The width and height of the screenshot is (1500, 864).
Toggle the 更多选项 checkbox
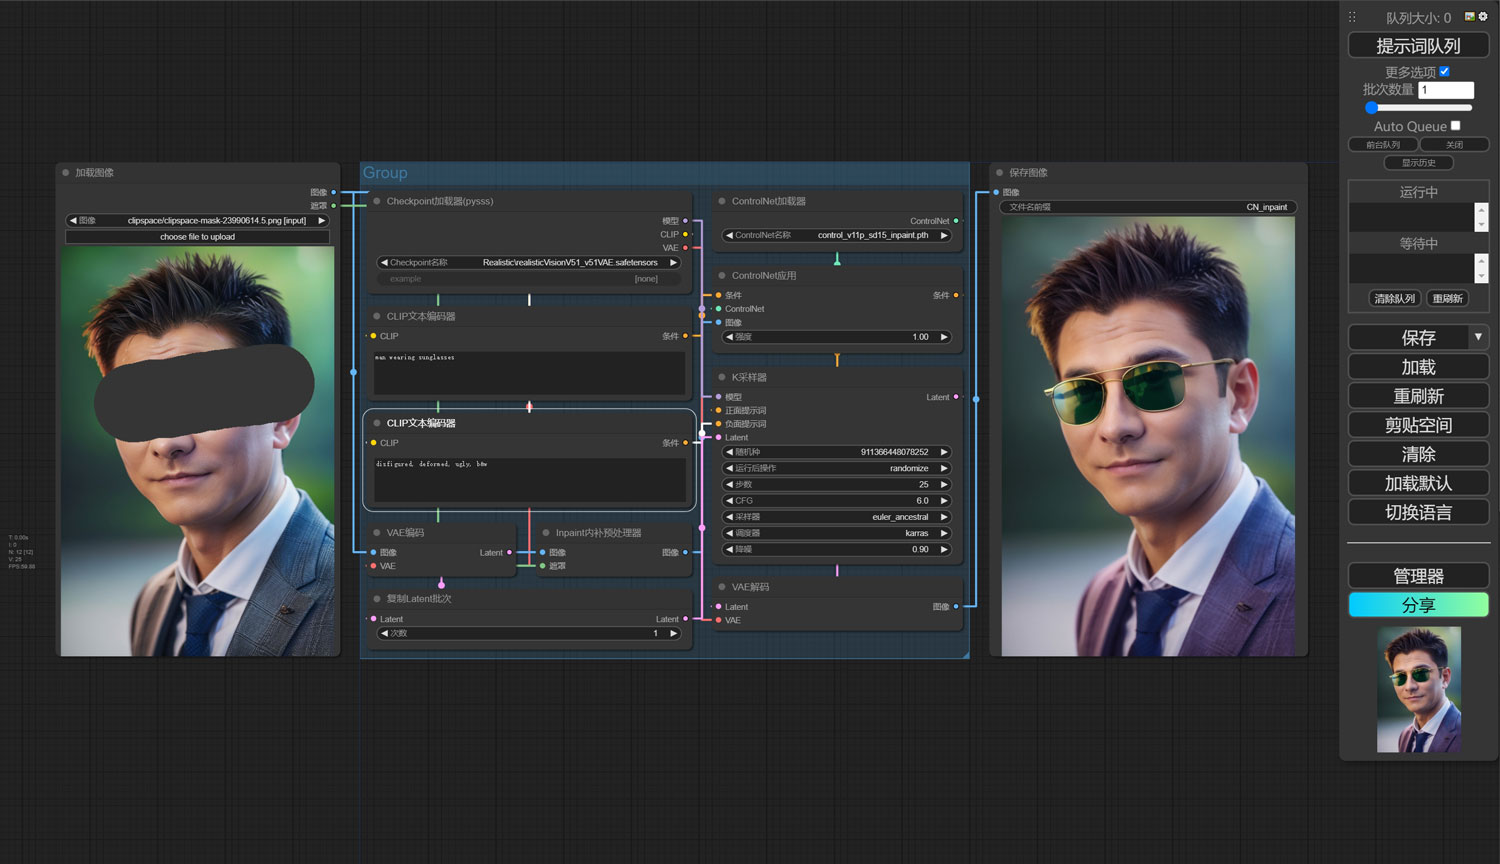[x=1444, y=71]
